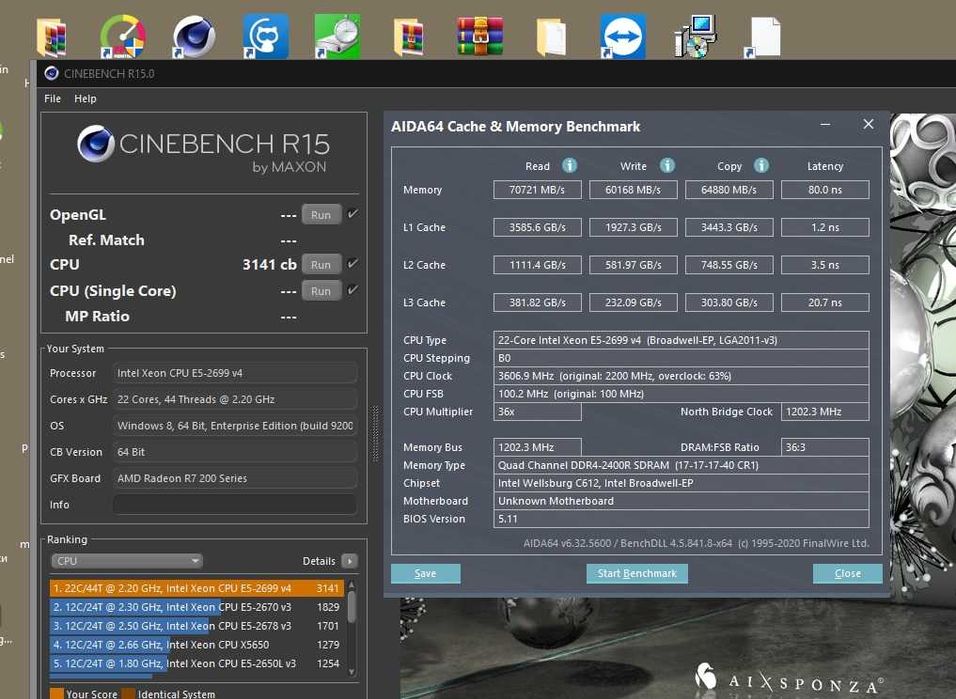Toggle the CPU test checkmark

(x=352, y=264)
